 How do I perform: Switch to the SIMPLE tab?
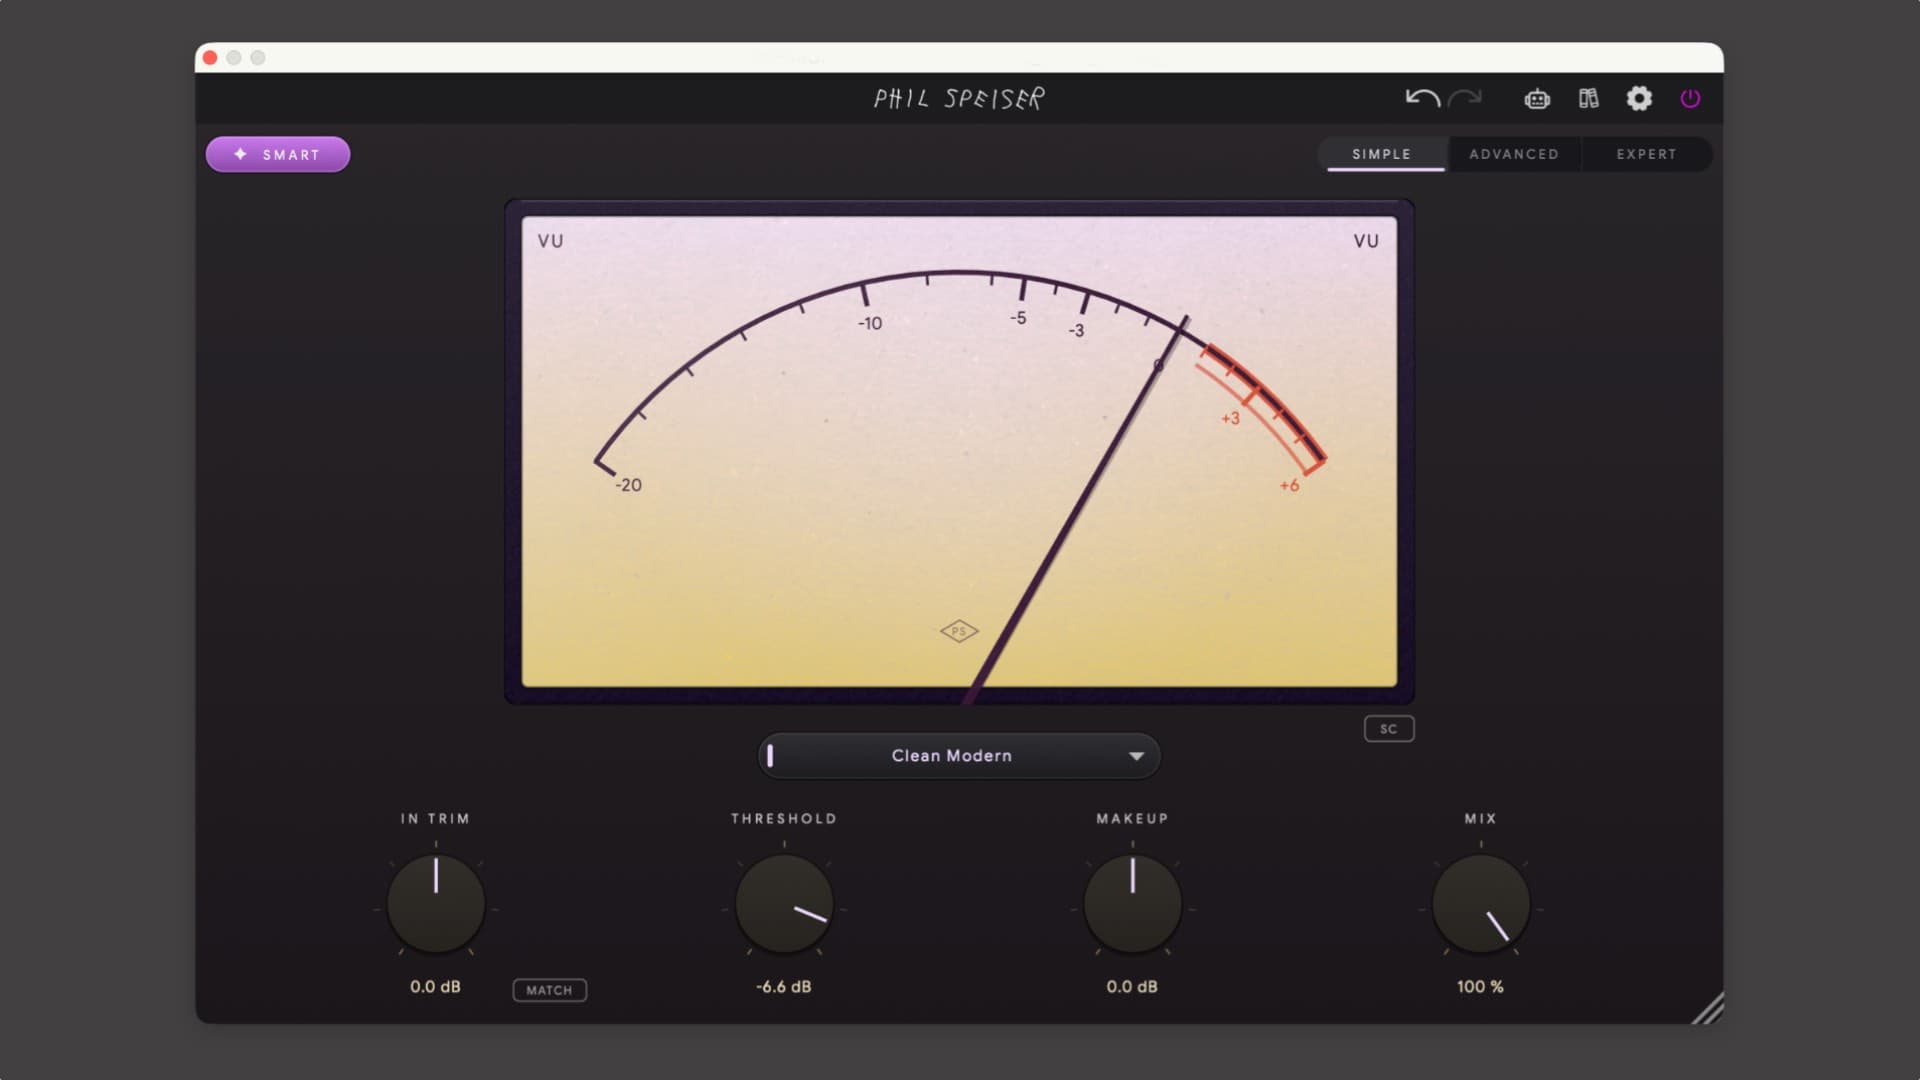pos(1381,154)
